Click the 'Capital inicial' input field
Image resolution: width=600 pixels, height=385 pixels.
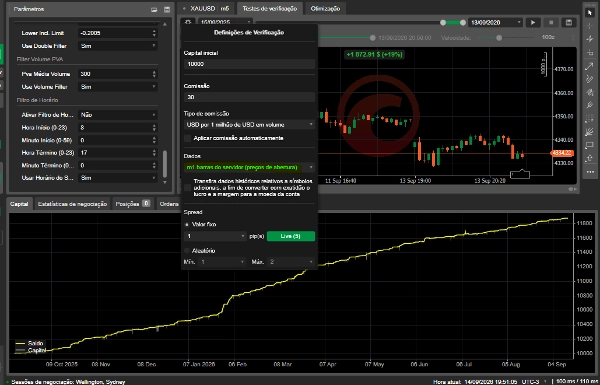pos(249,64)
